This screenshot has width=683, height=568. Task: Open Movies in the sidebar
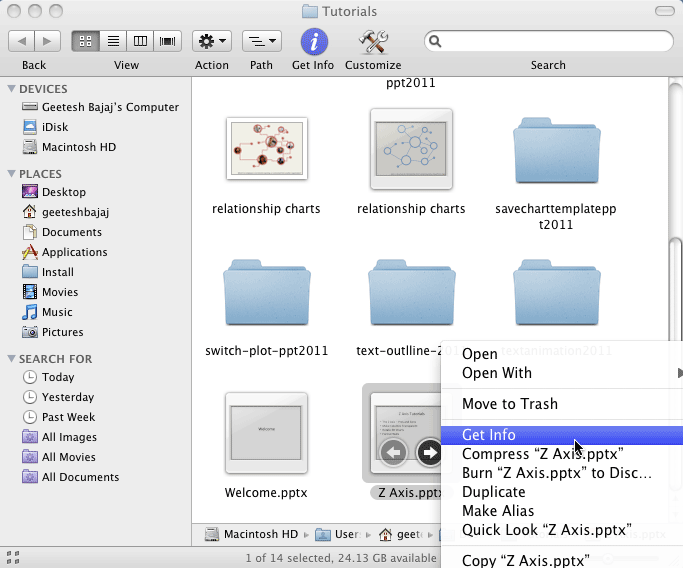[x=50, y=292]
